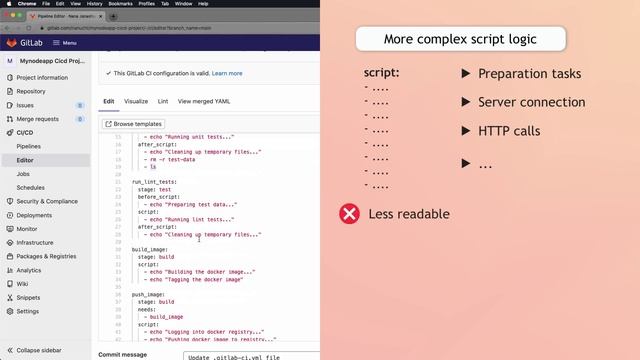
Task: Click the CI/CD rocket icon
Action: (10, 133)
